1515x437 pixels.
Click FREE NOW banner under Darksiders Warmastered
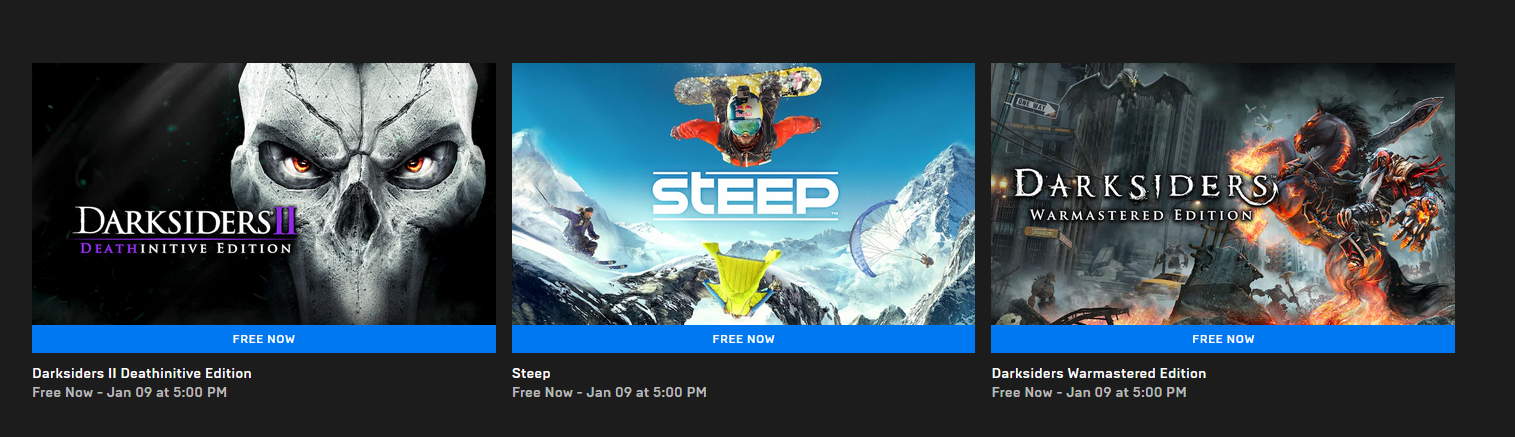coord(1223,339)
